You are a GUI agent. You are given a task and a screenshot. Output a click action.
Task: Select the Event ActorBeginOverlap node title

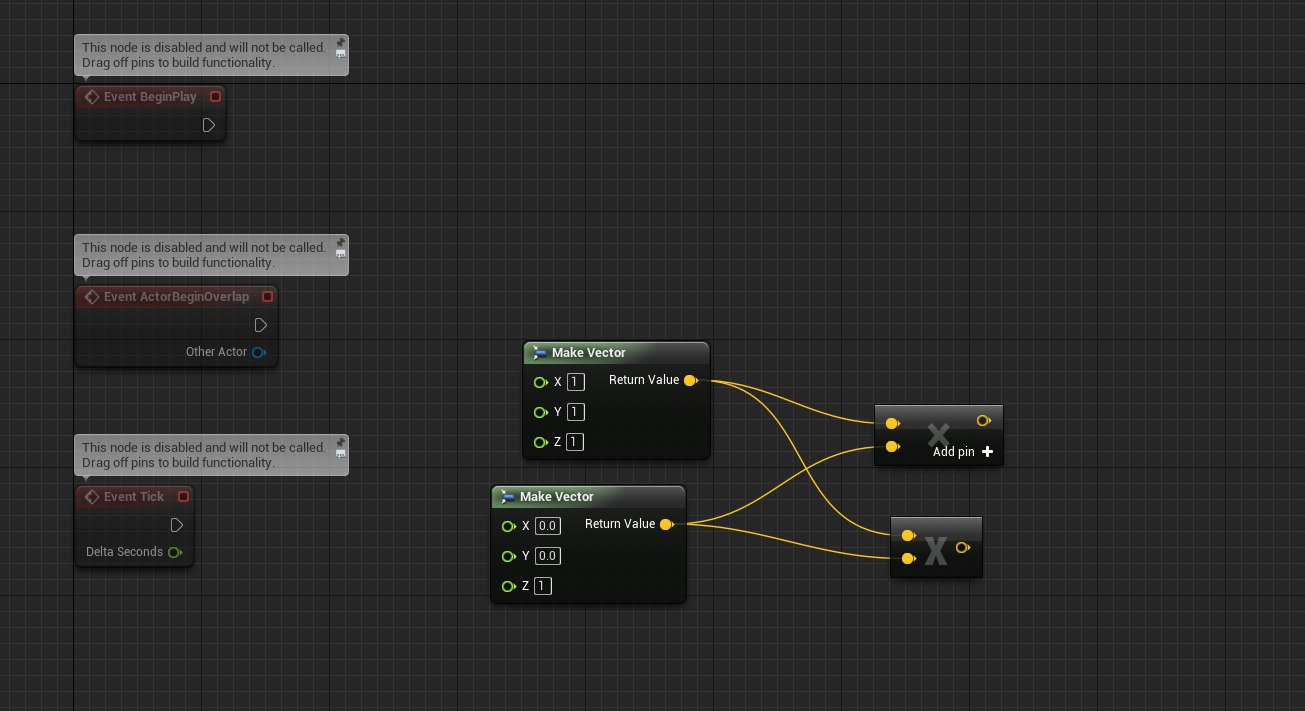click(x=176, y=297)
